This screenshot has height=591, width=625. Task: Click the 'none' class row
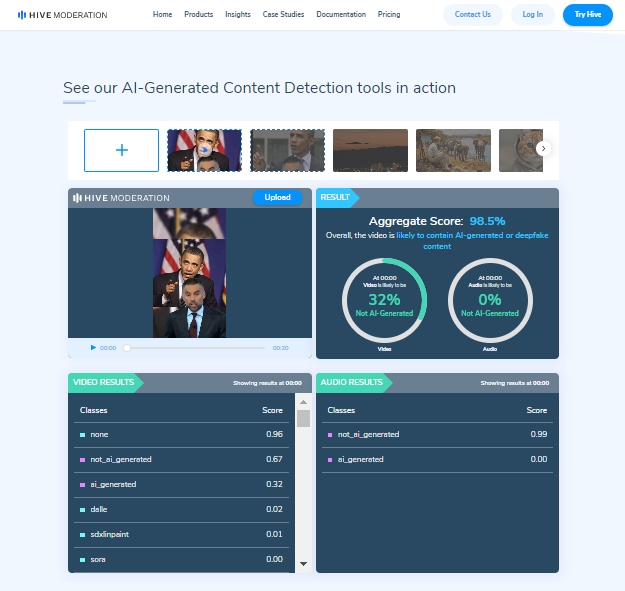pos(181,434)
